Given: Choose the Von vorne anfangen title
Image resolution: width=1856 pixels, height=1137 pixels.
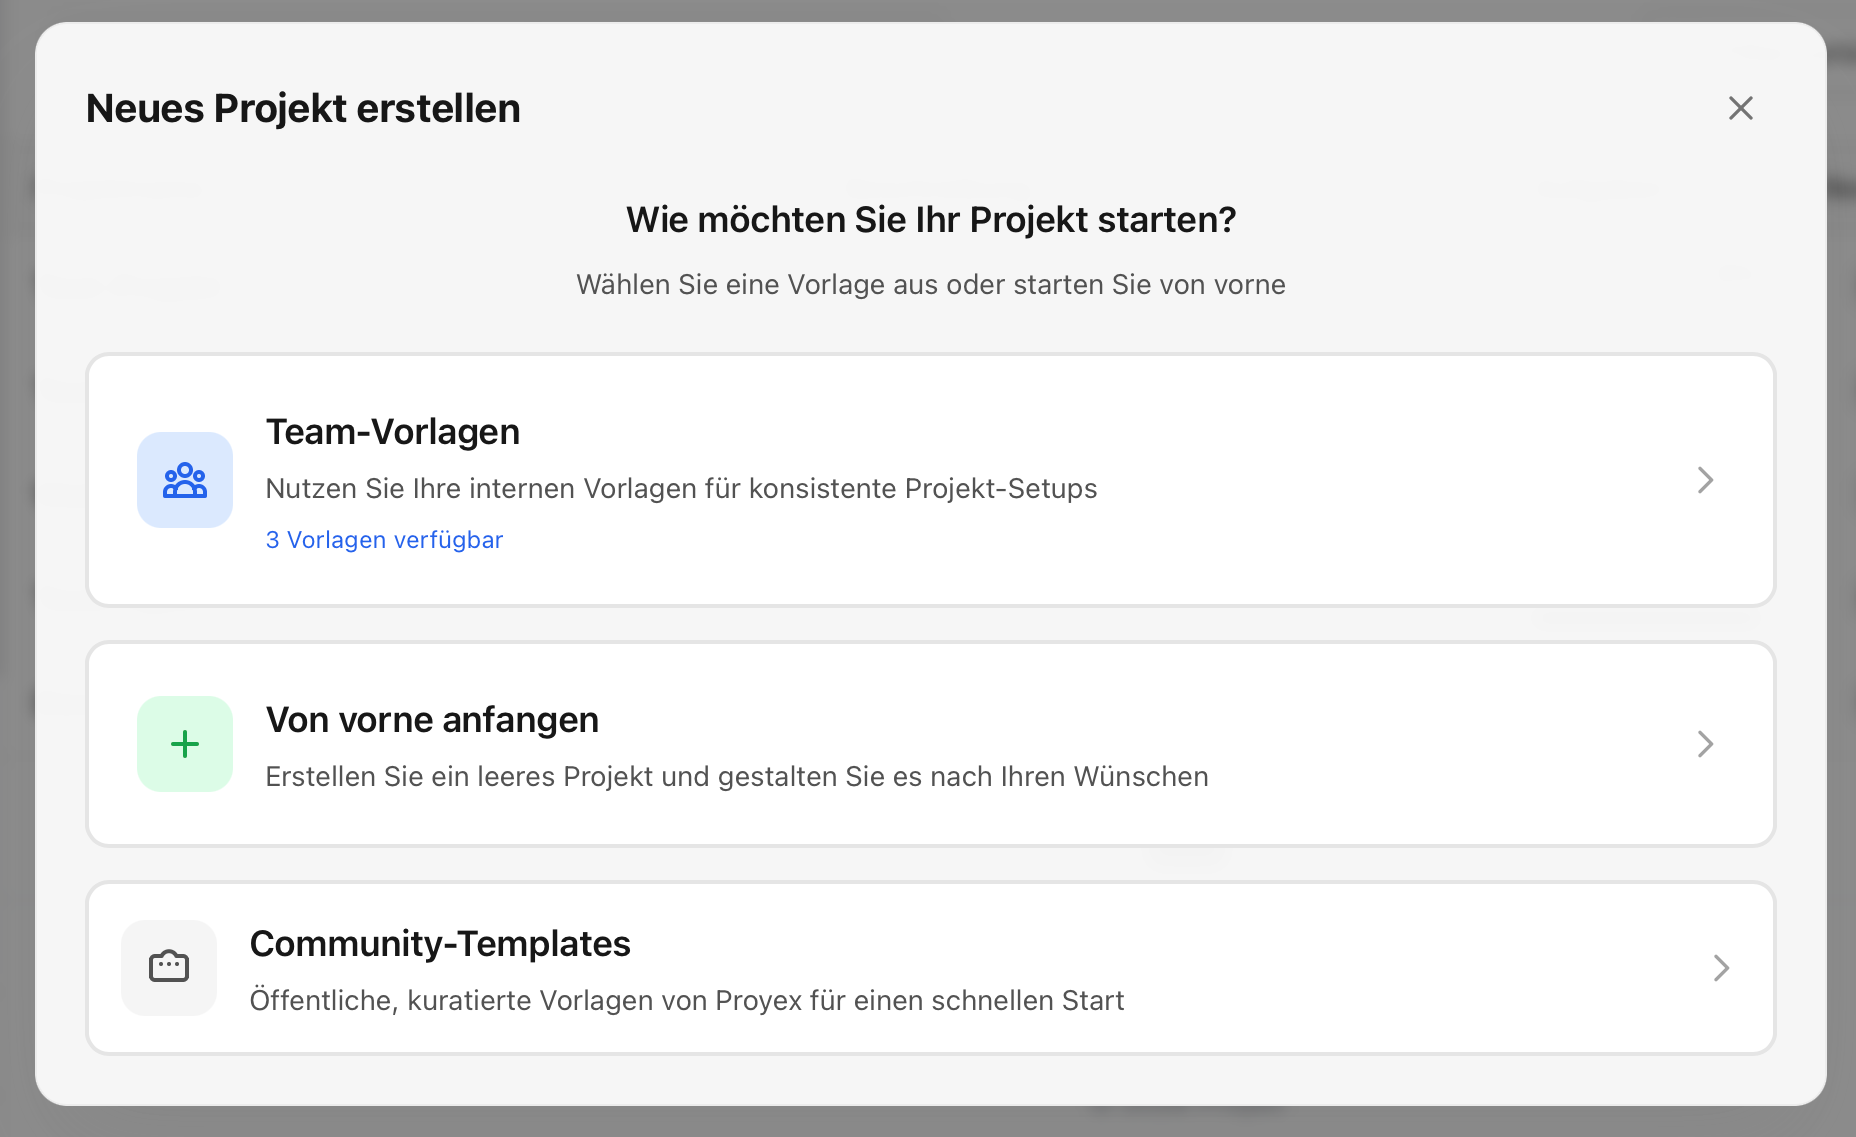Looking at the screenshot, I should click(x=432, y=720).
